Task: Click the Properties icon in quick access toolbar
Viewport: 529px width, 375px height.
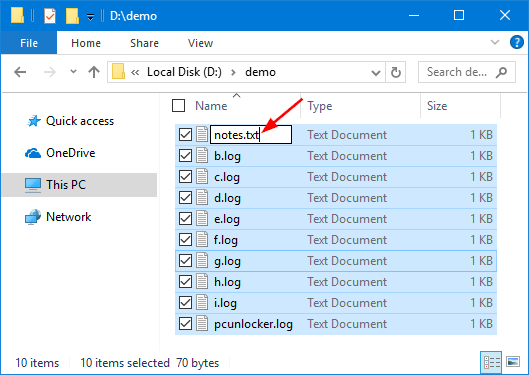Action: 50,16
